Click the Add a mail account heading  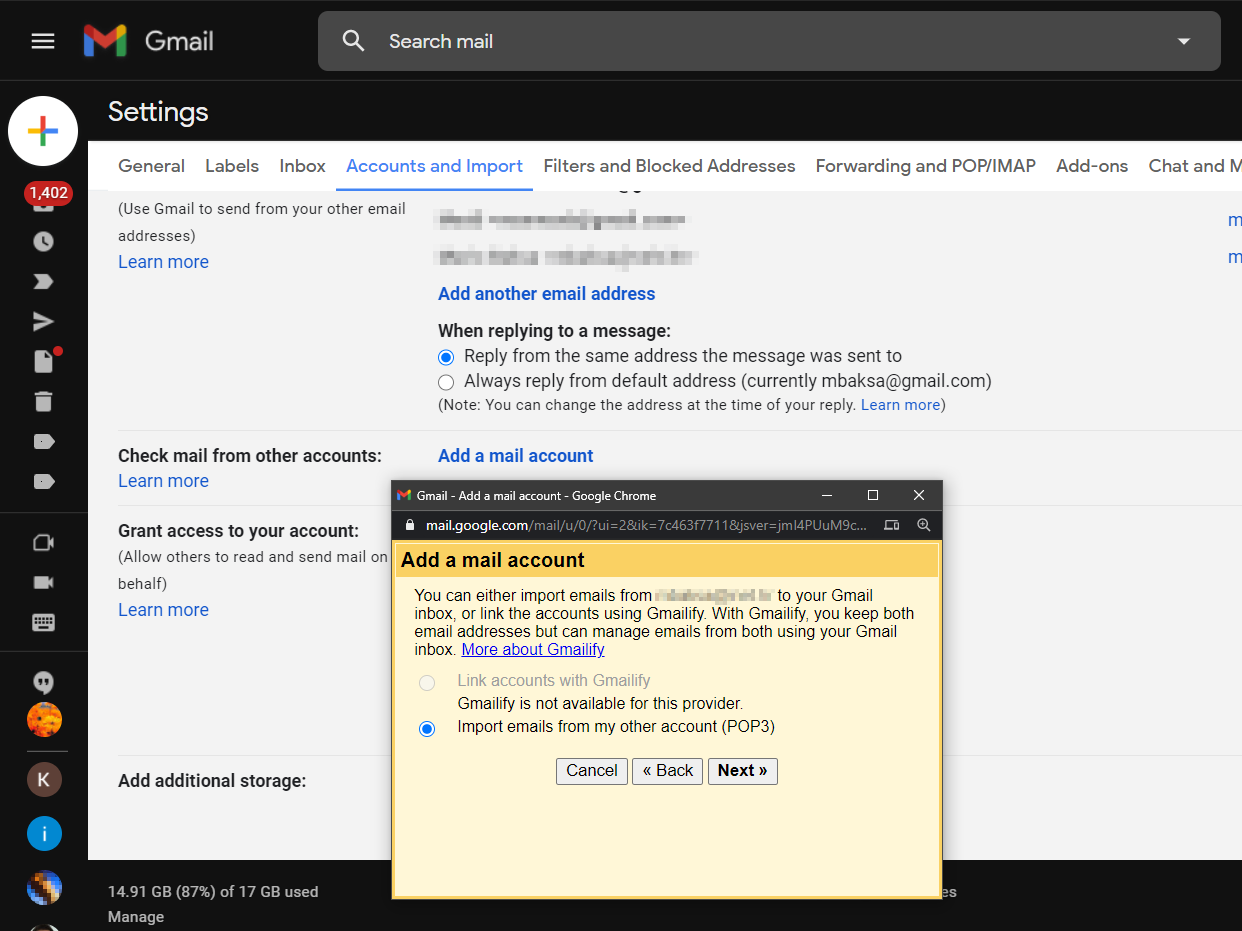(493, 560)
